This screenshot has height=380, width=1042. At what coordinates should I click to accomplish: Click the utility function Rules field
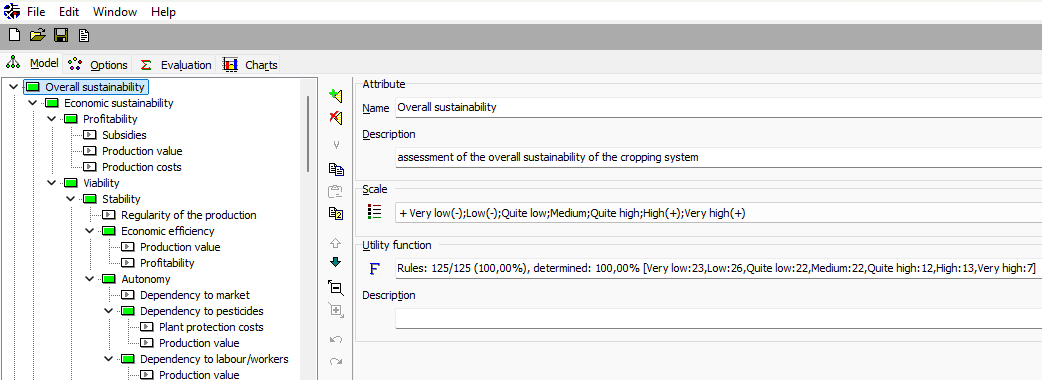(x=718, y=268)
